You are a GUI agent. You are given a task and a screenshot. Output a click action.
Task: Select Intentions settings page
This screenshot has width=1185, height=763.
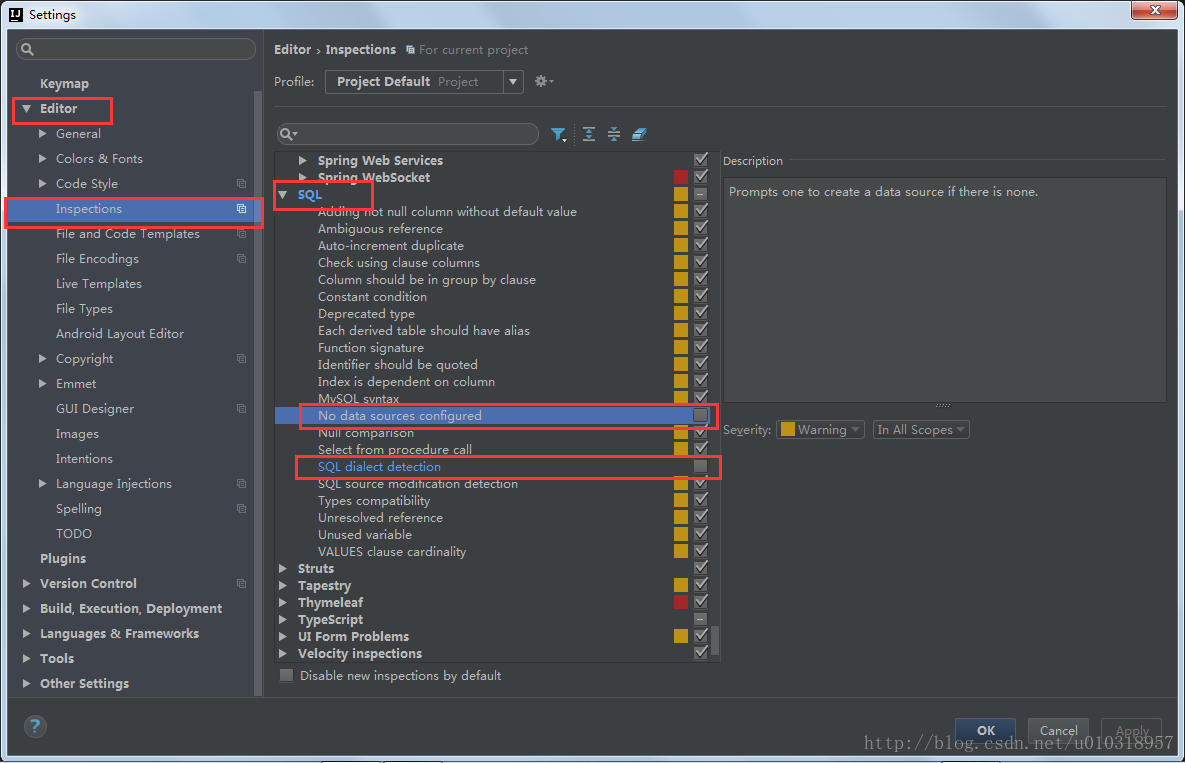[84, 459]
